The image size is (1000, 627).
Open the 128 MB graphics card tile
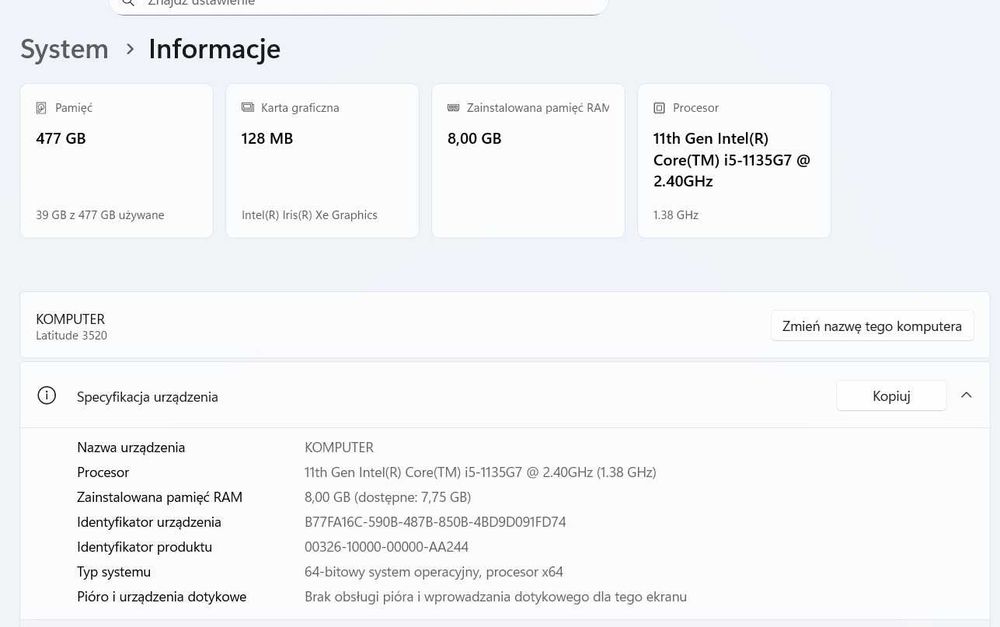point(322,161)
